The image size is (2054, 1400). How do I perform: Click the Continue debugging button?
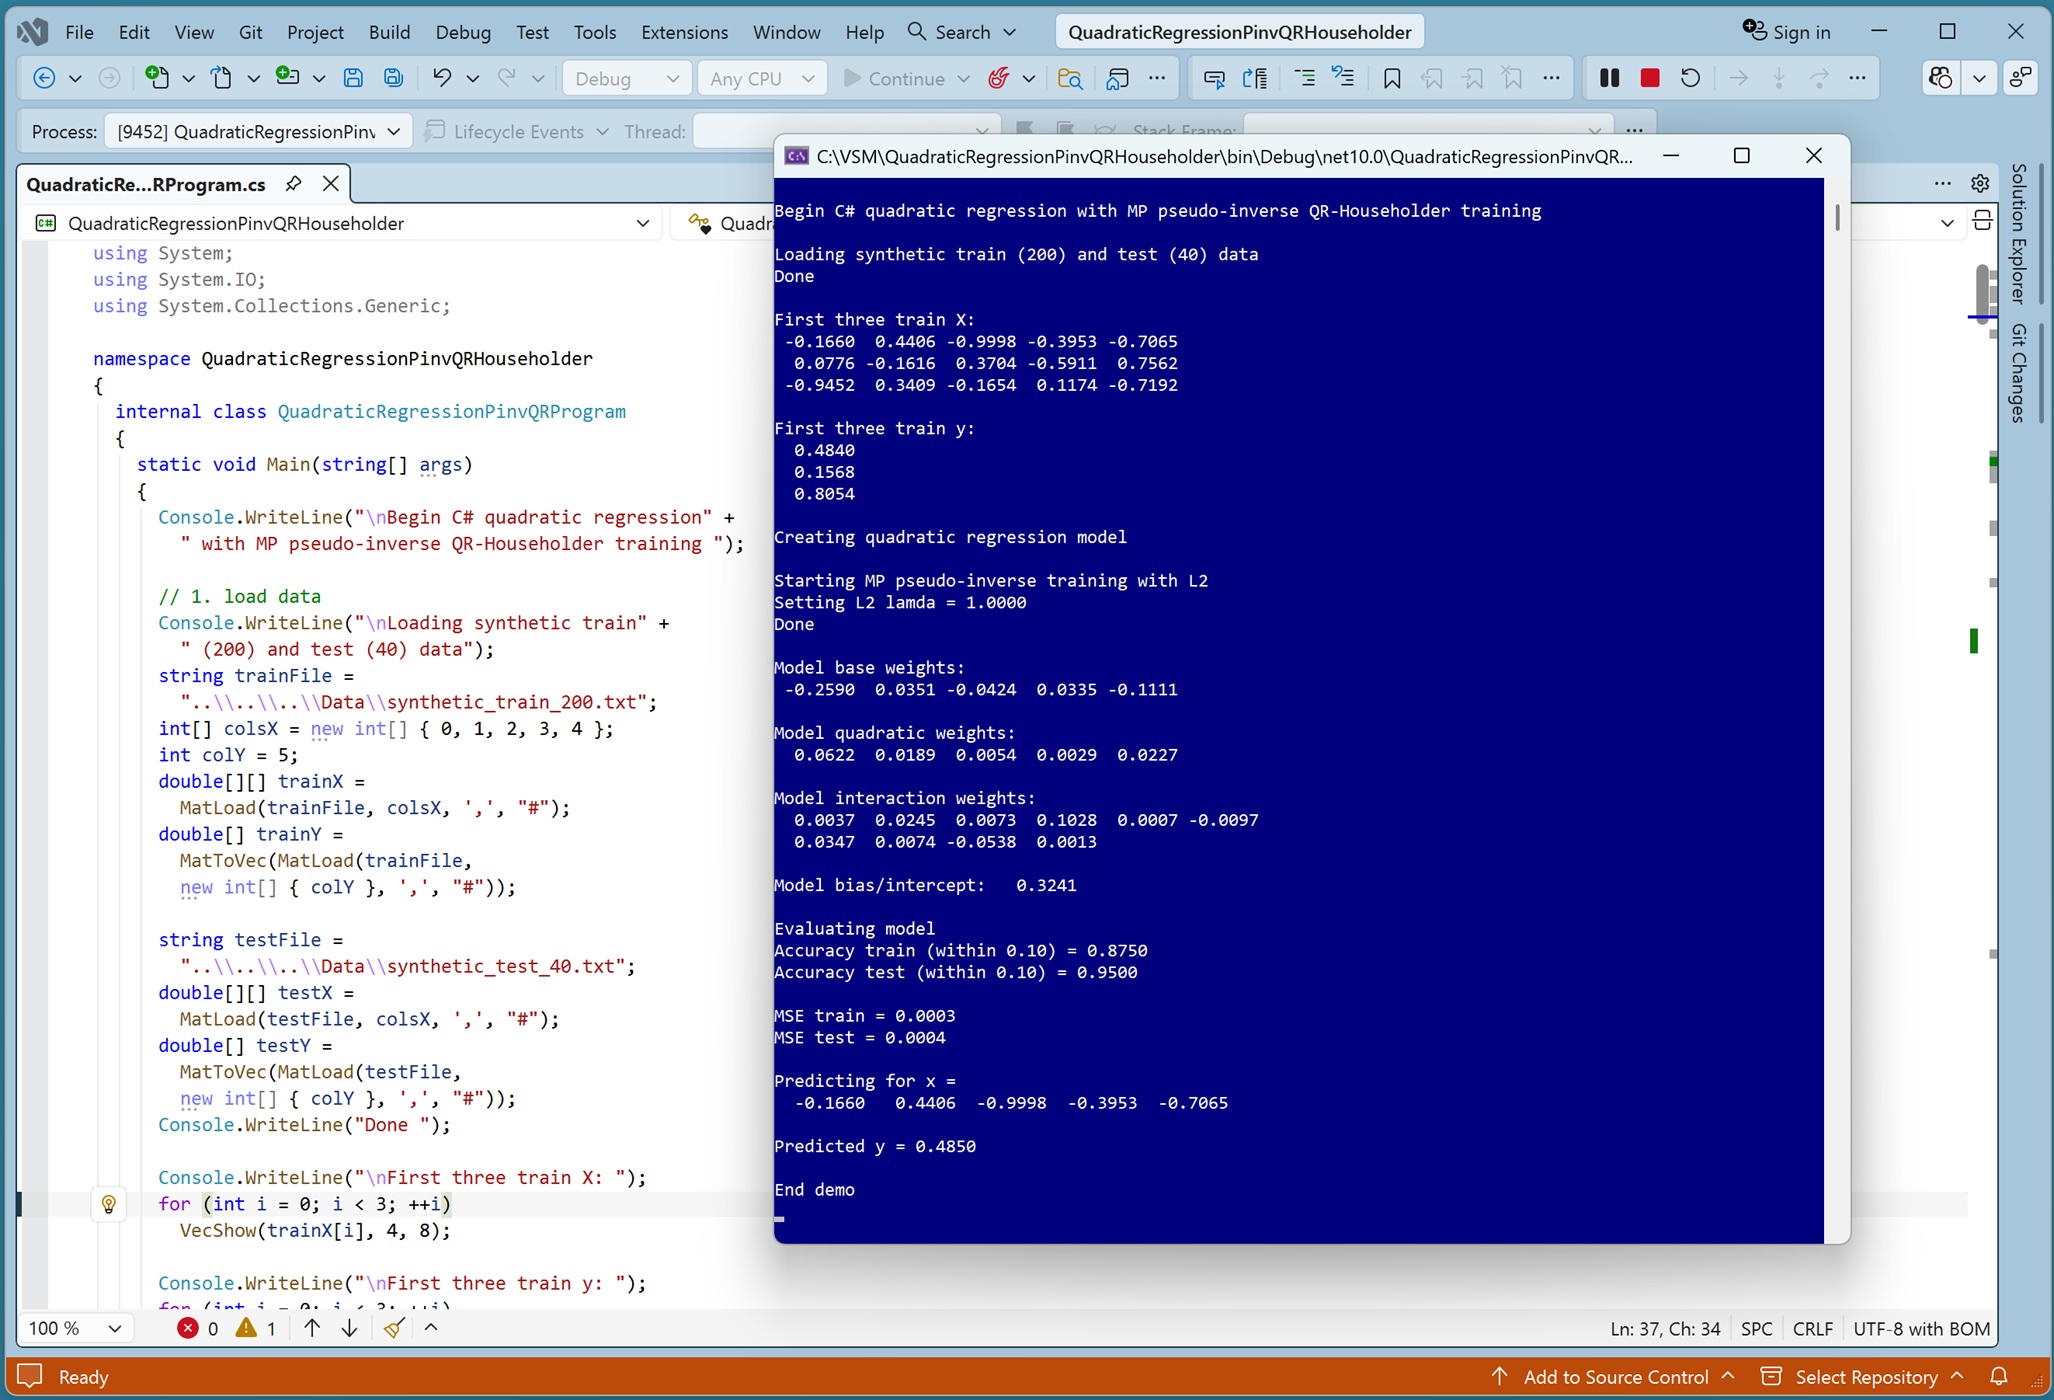click(895, 78)
